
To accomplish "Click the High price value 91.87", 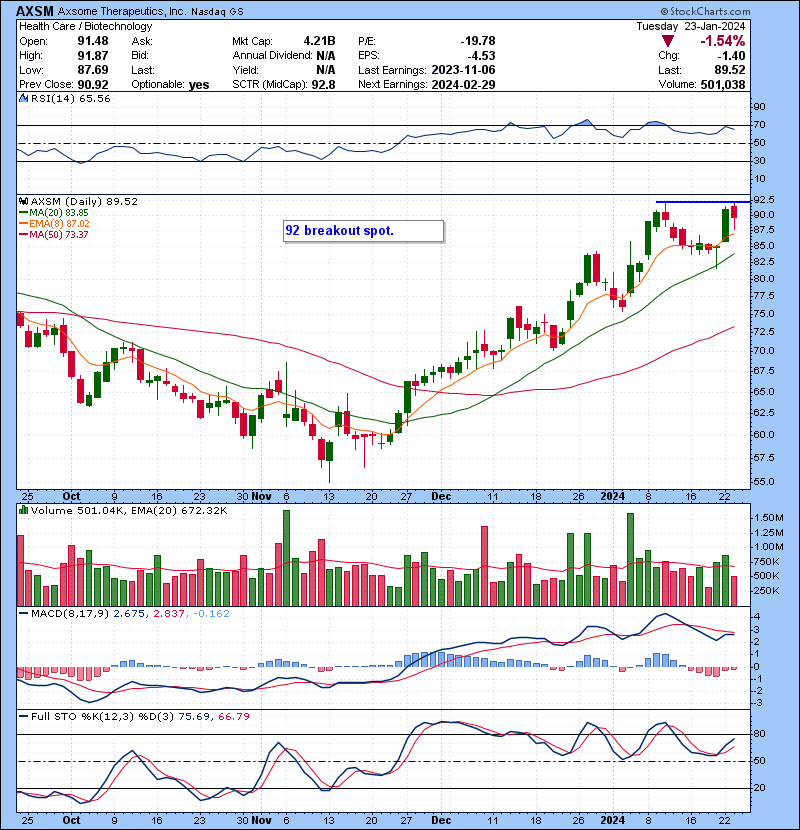I will tap(93, 56).
